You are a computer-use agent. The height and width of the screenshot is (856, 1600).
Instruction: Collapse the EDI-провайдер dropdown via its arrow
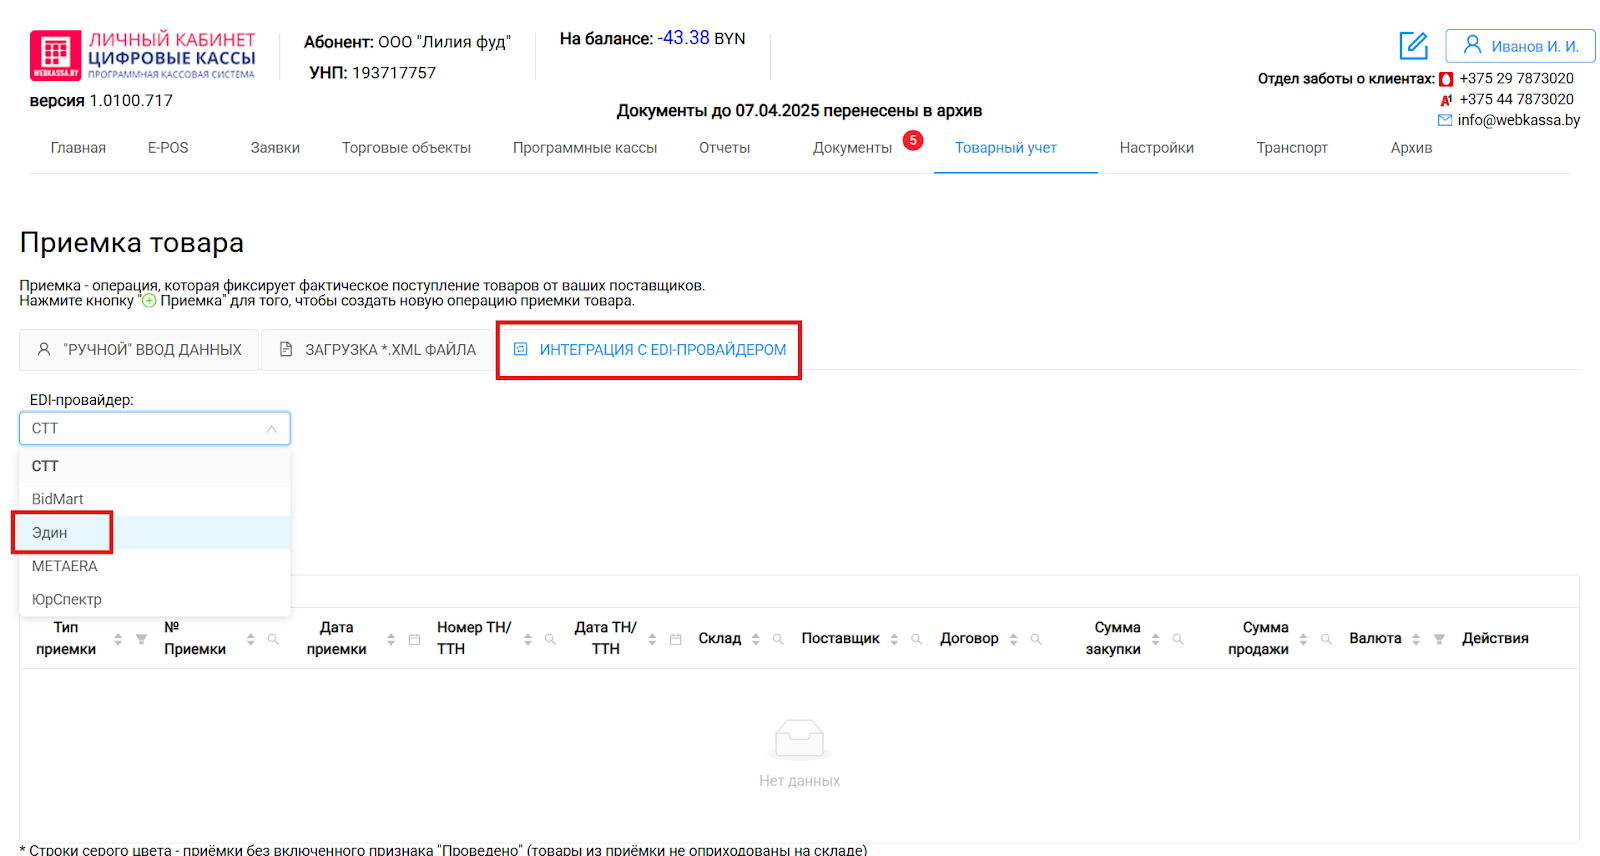coord(271,429)
